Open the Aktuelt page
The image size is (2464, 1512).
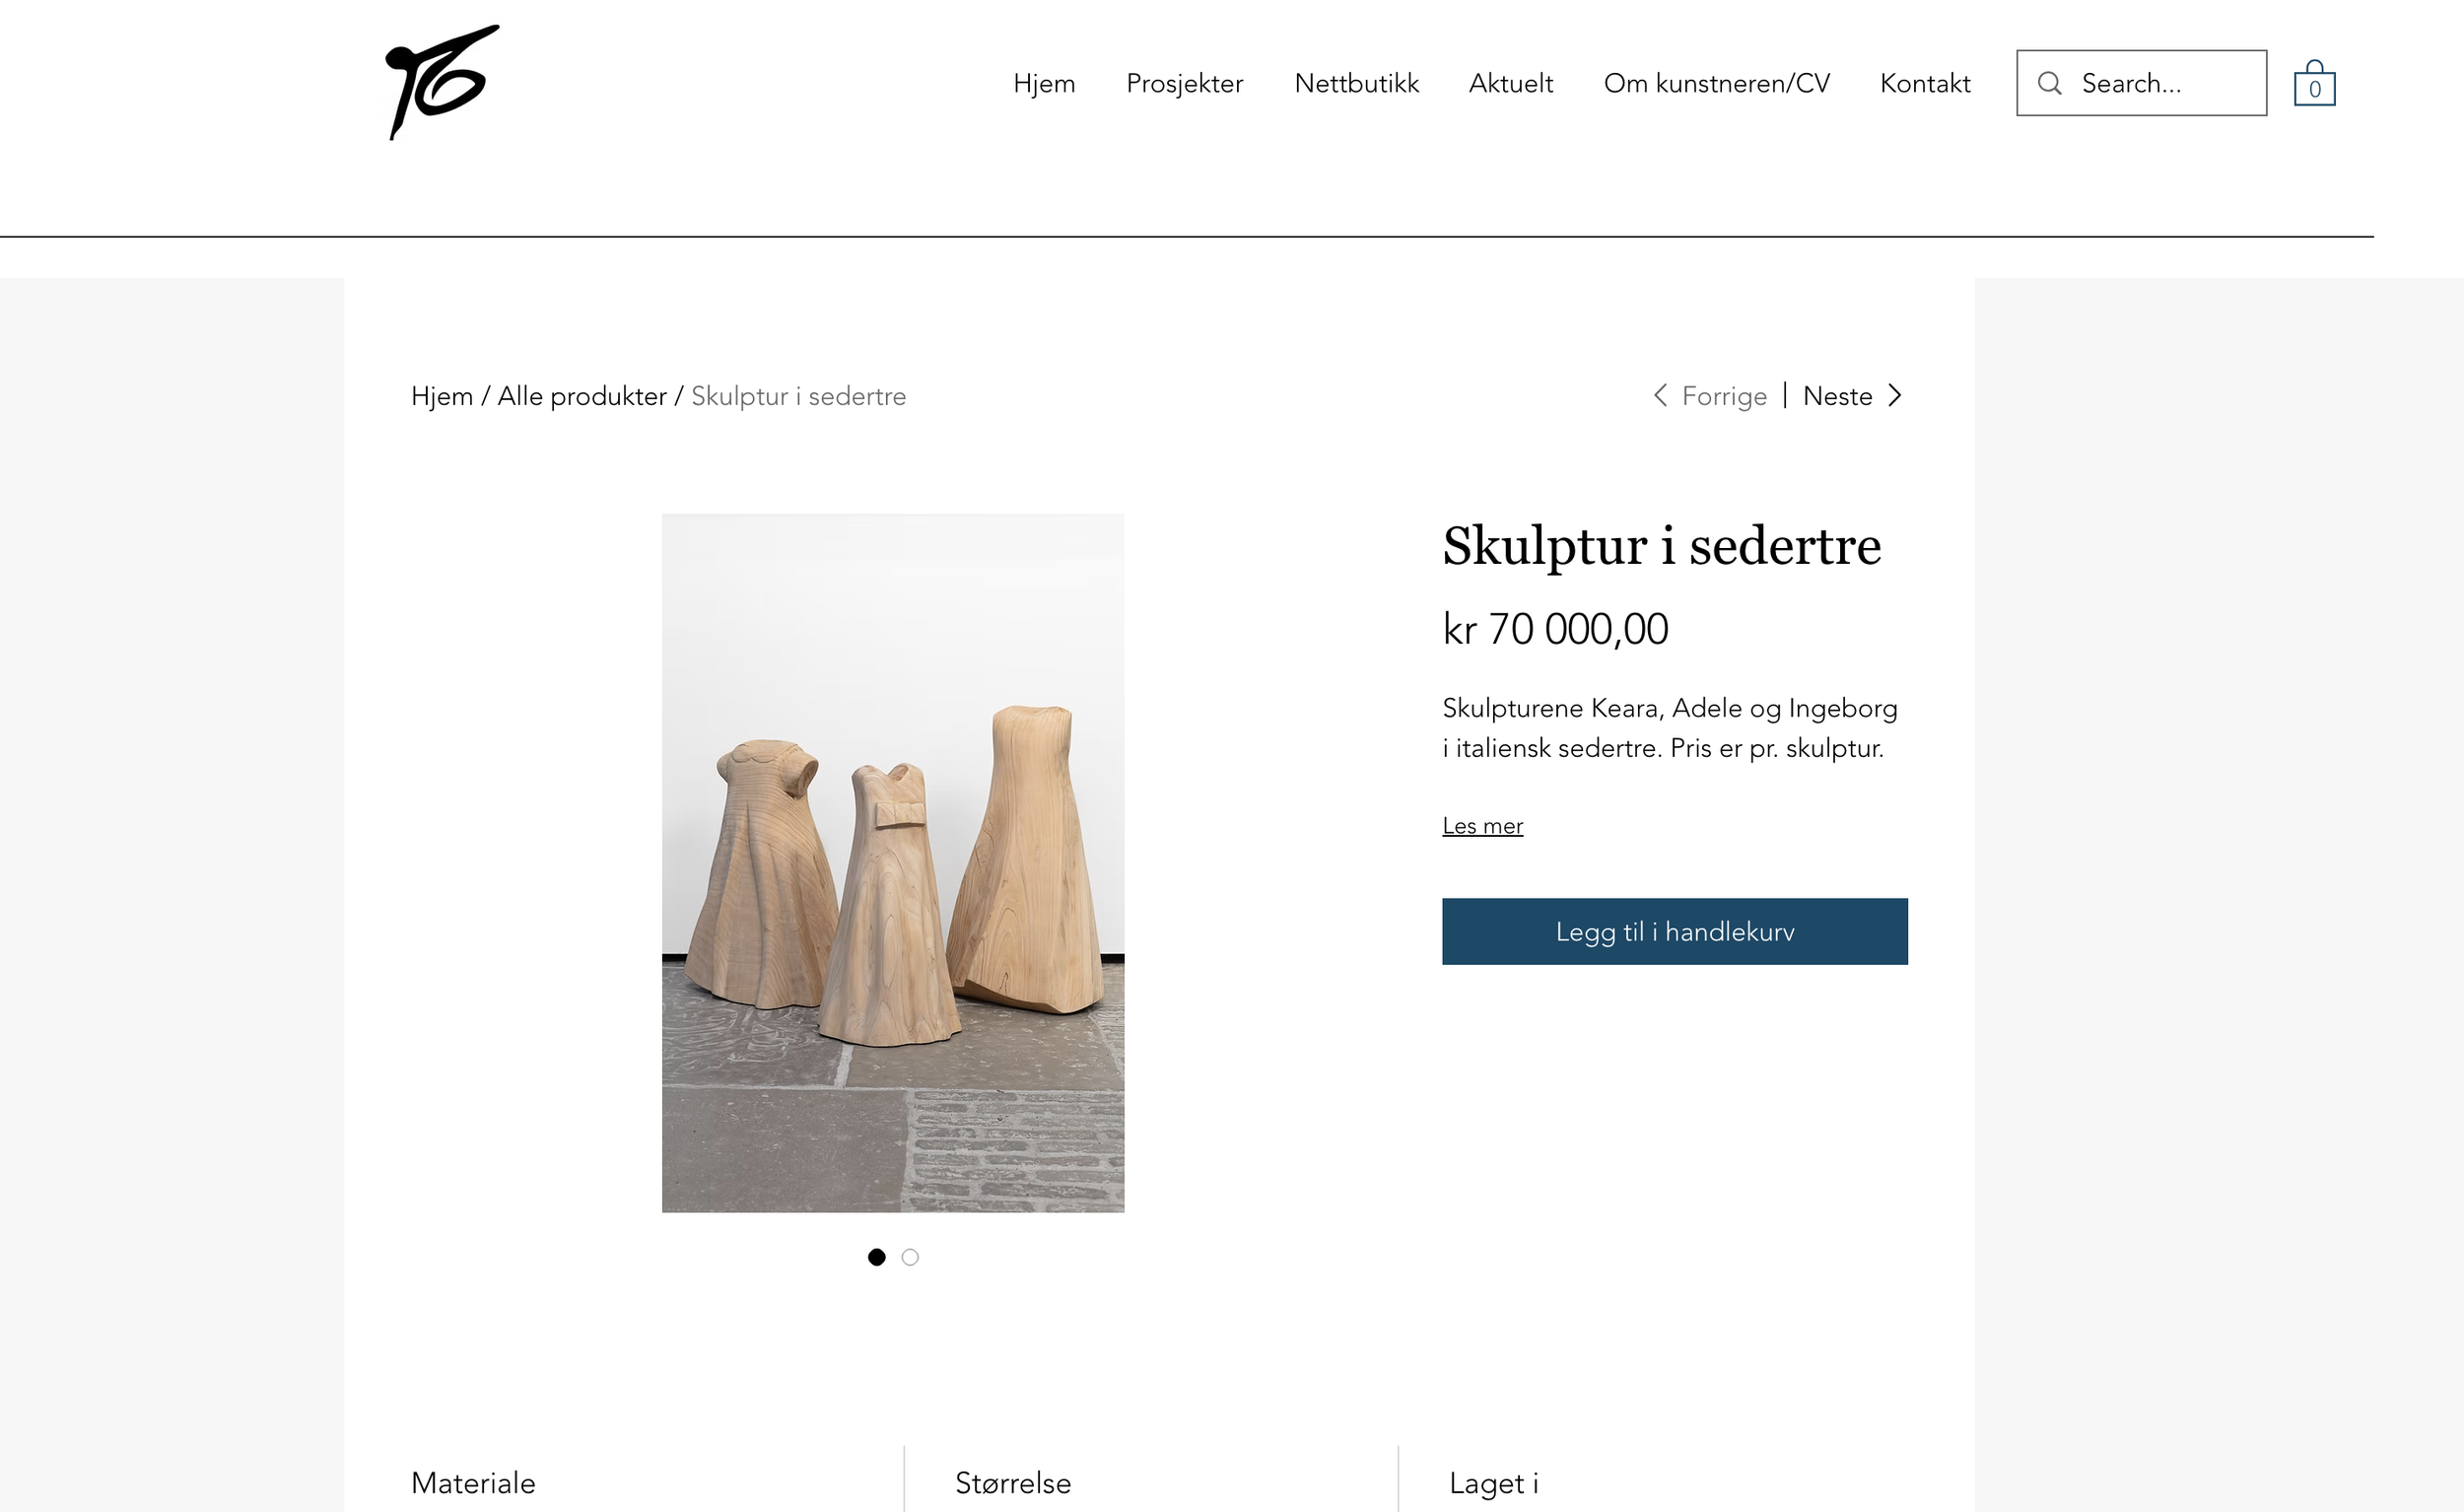click(1510, 83)
